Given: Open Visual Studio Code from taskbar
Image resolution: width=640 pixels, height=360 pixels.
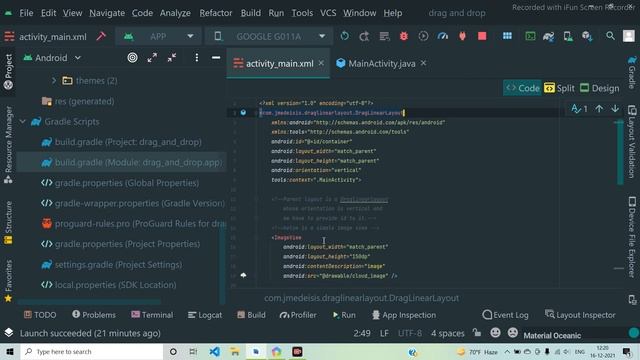Looking at the screenshot, I should 215,351.
